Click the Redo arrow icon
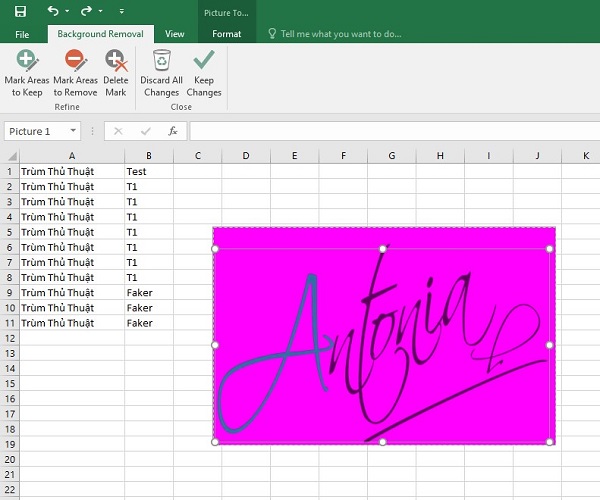Viewport: 600px width, 500px height. 86,11
